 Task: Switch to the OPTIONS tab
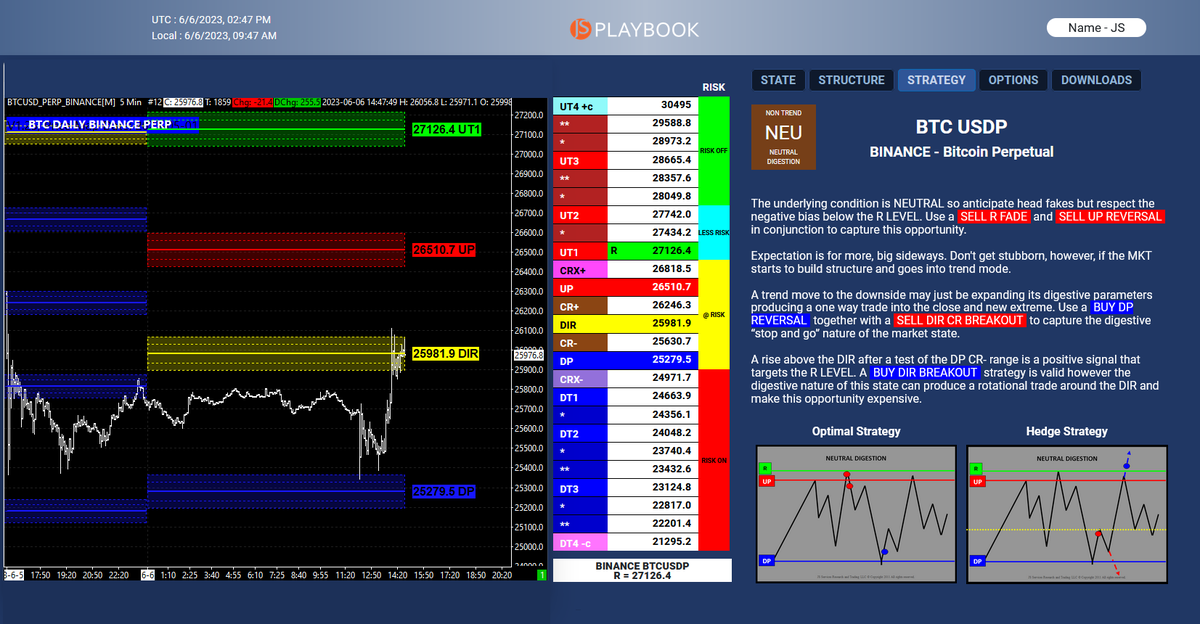click(1013, 80)
